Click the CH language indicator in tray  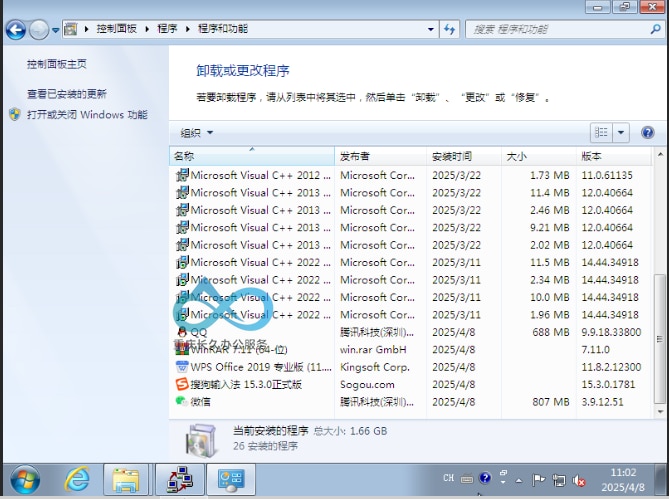[448, 479]
